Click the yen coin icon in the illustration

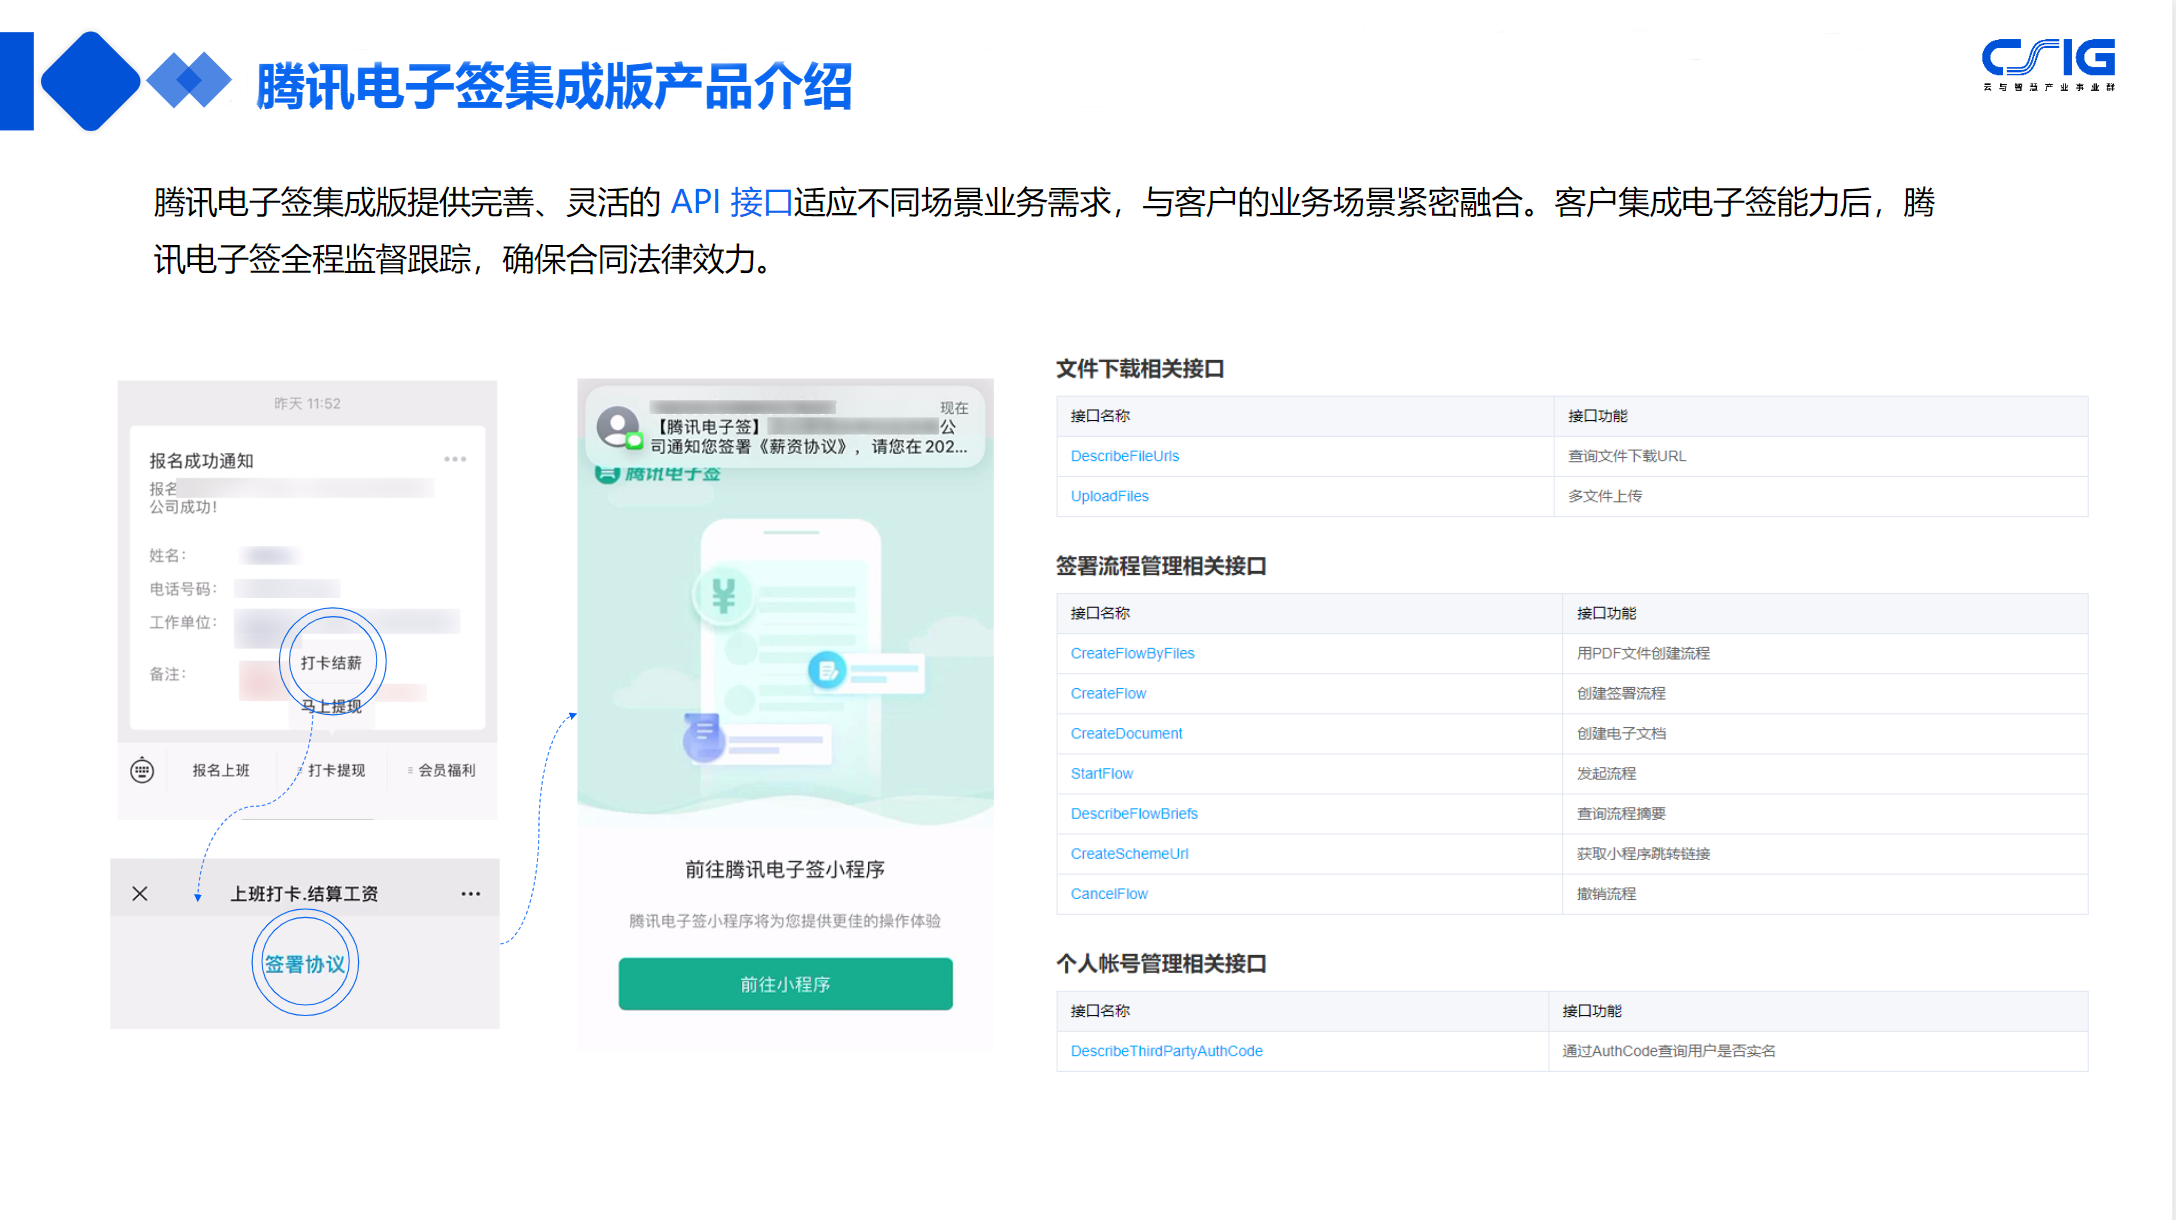click(723, 596)
